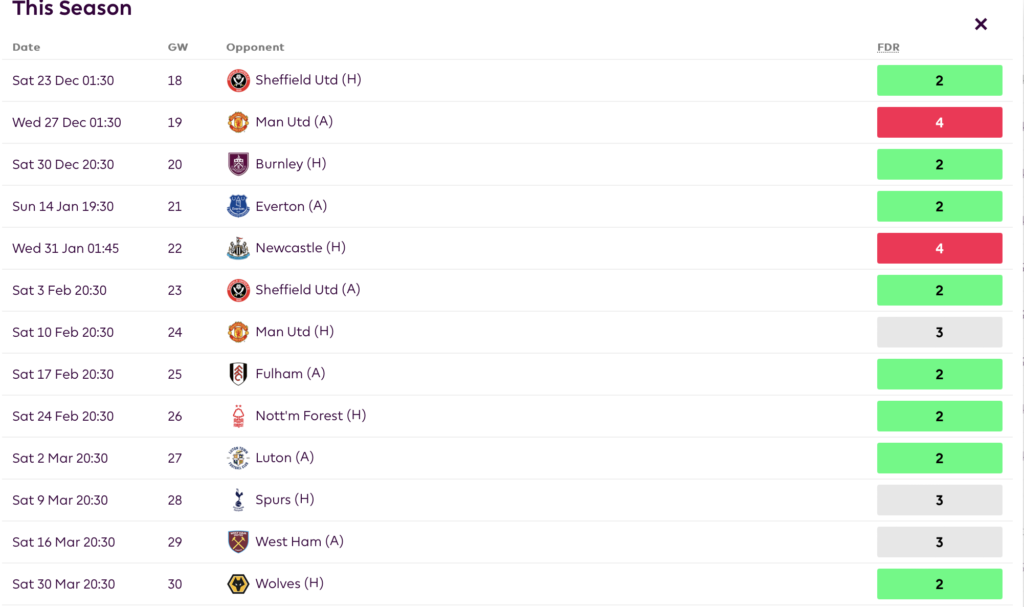The height and width of the screenshot is (607, 1024).
Task: Close the This Season fixtures panel
Action: (981, 24)
